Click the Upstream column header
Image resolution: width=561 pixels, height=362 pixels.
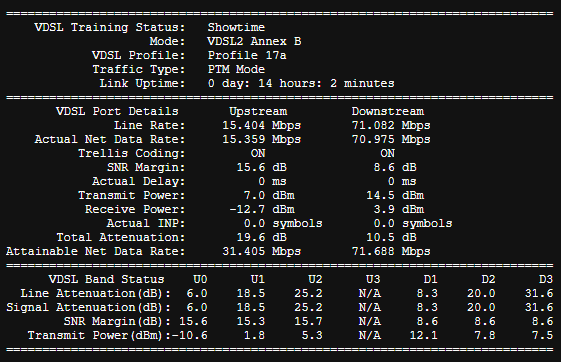(258, 111)
